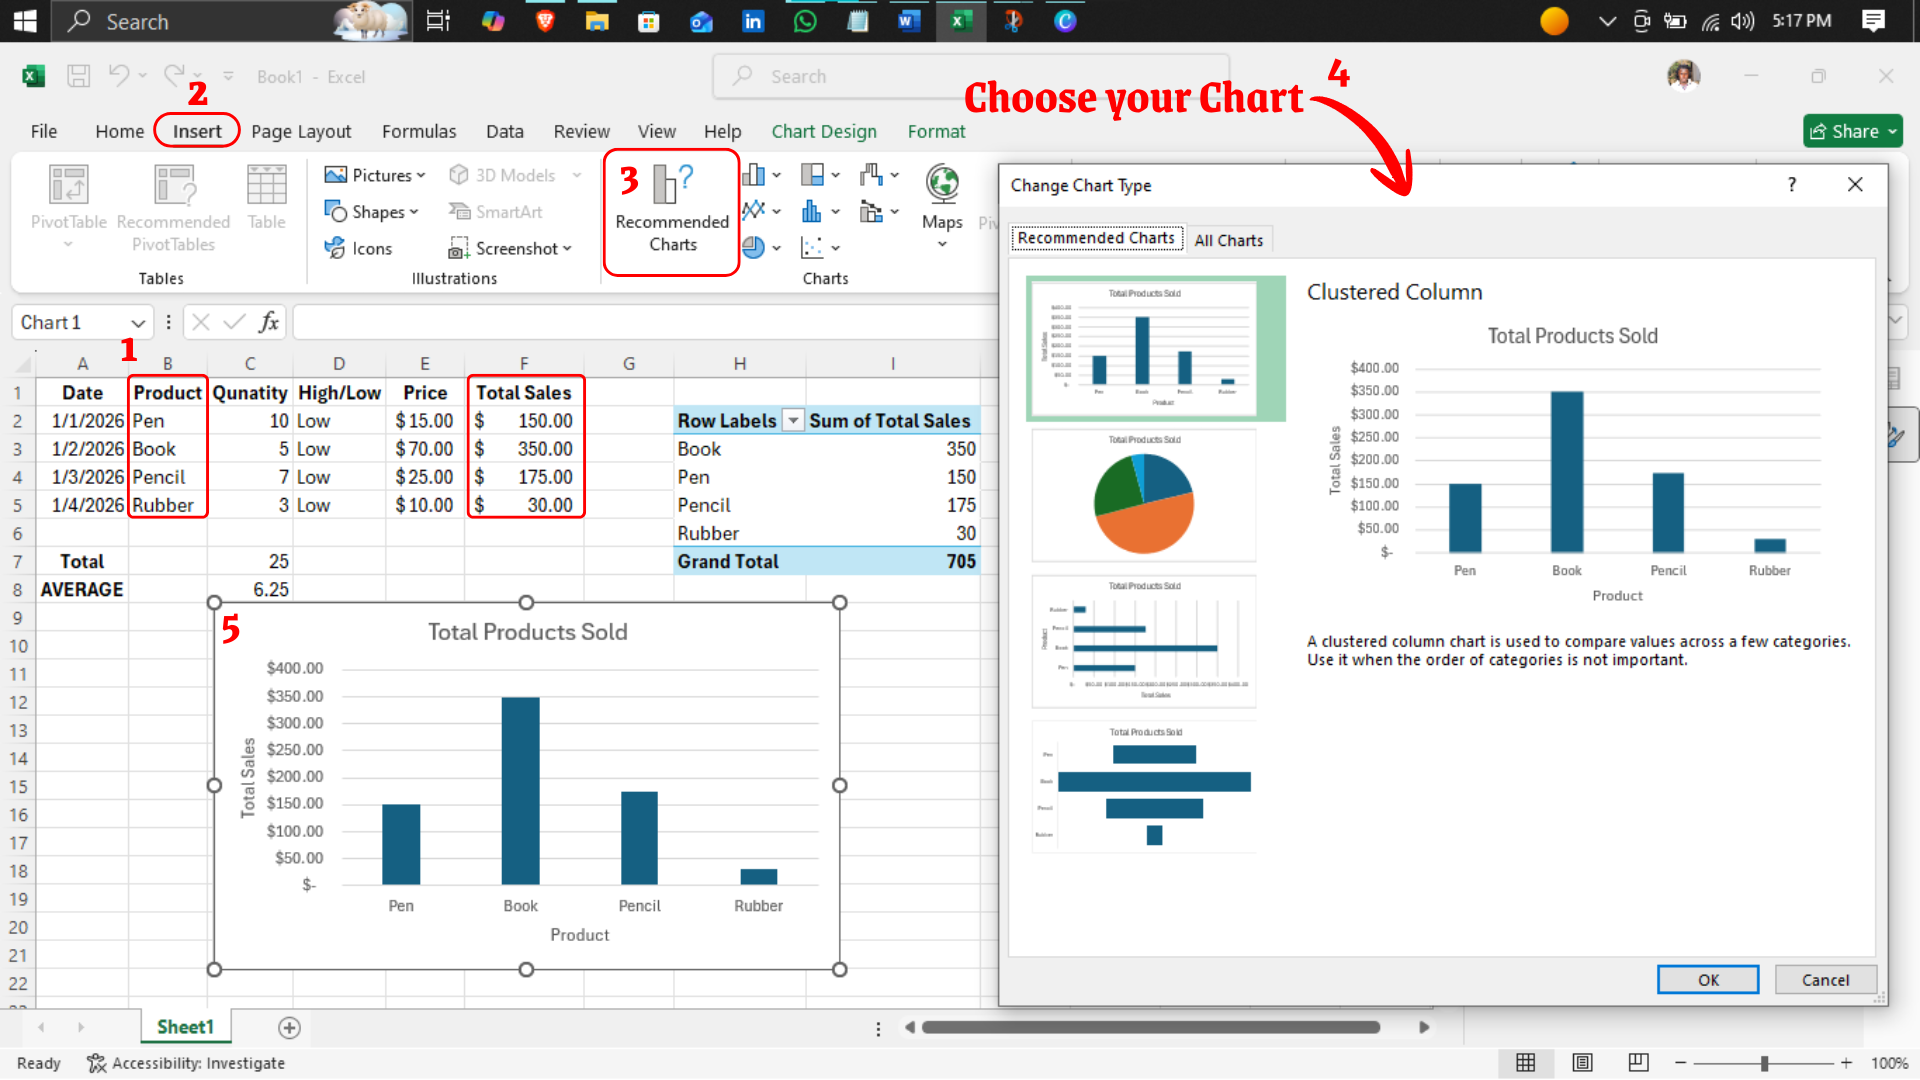Expand the Name Box dropdown arrow

(138, 323)
